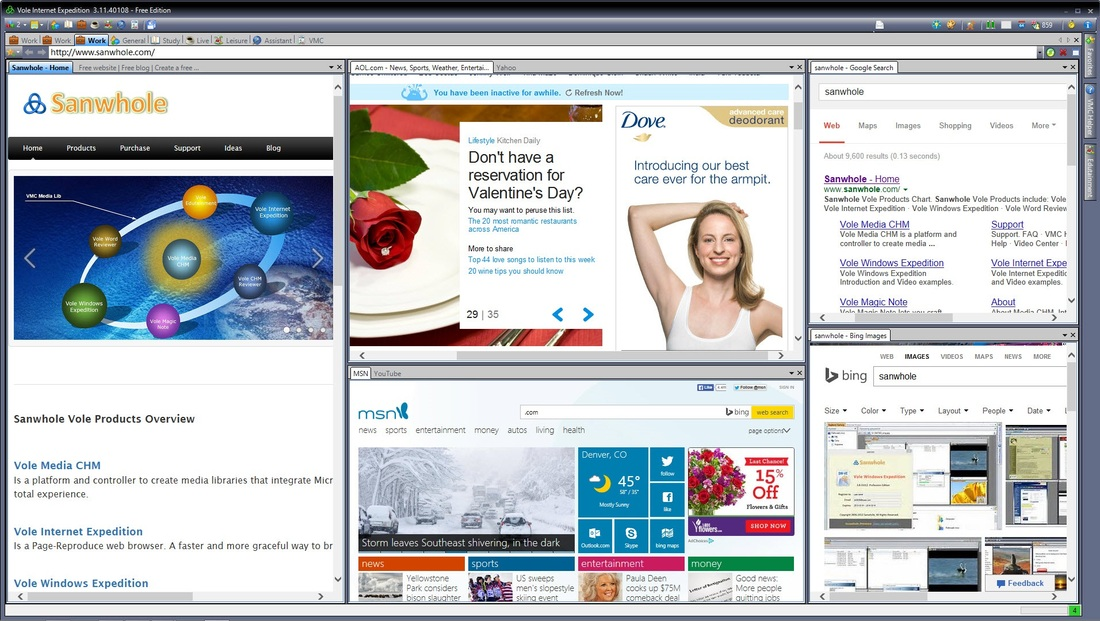Select the Yahoo tab in AOL pane
The image size is (1100, 621).
[x=506, y=68]
